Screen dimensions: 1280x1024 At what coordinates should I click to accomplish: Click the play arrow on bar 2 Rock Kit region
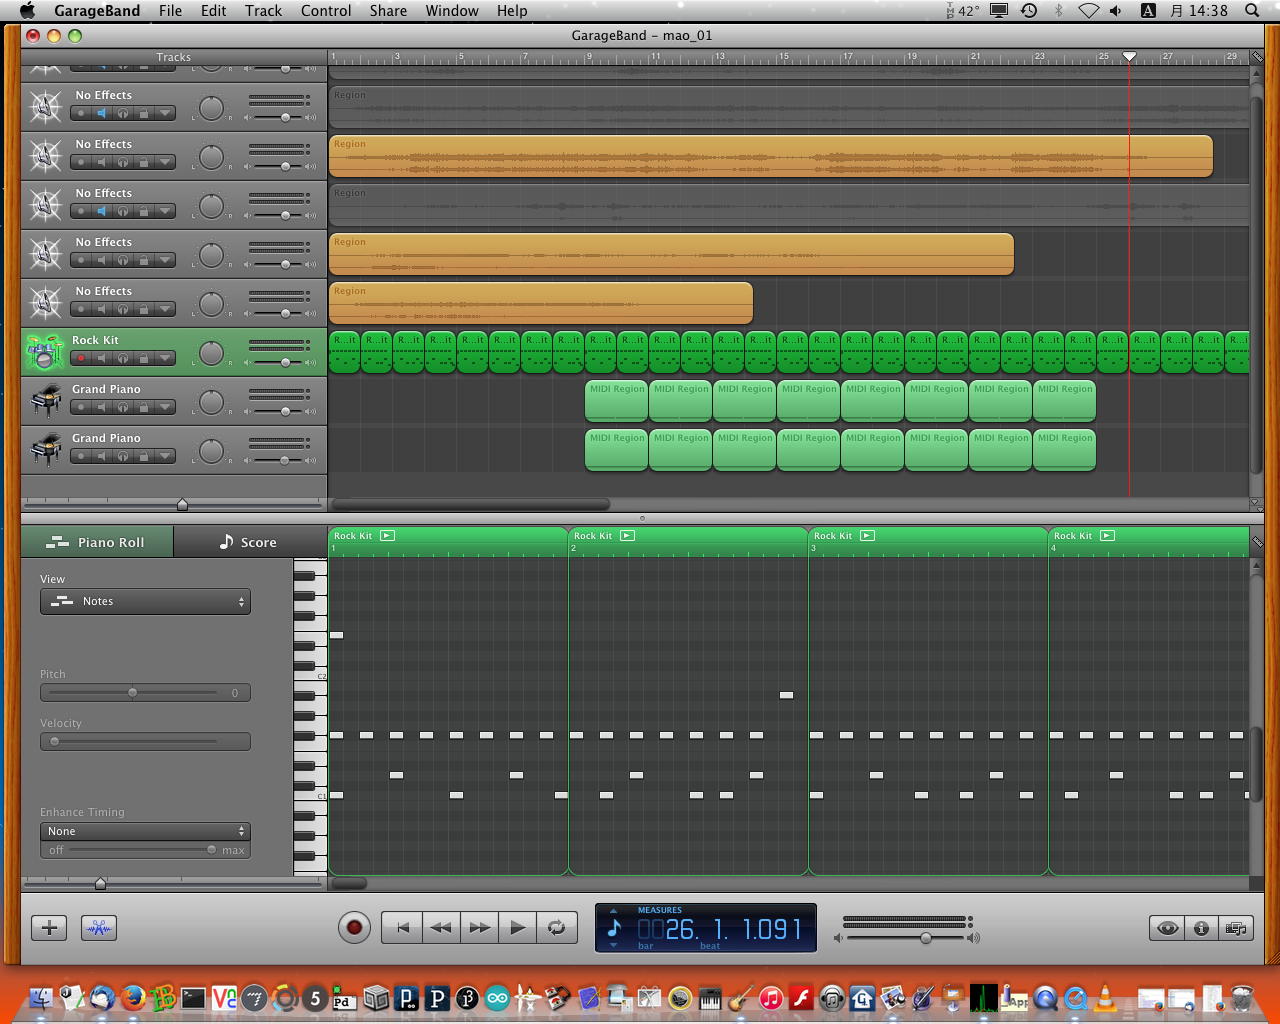click(x=627, y=536)
